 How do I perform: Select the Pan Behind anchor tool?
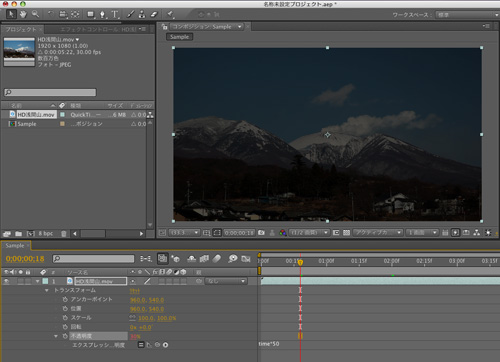pos(75,14)
